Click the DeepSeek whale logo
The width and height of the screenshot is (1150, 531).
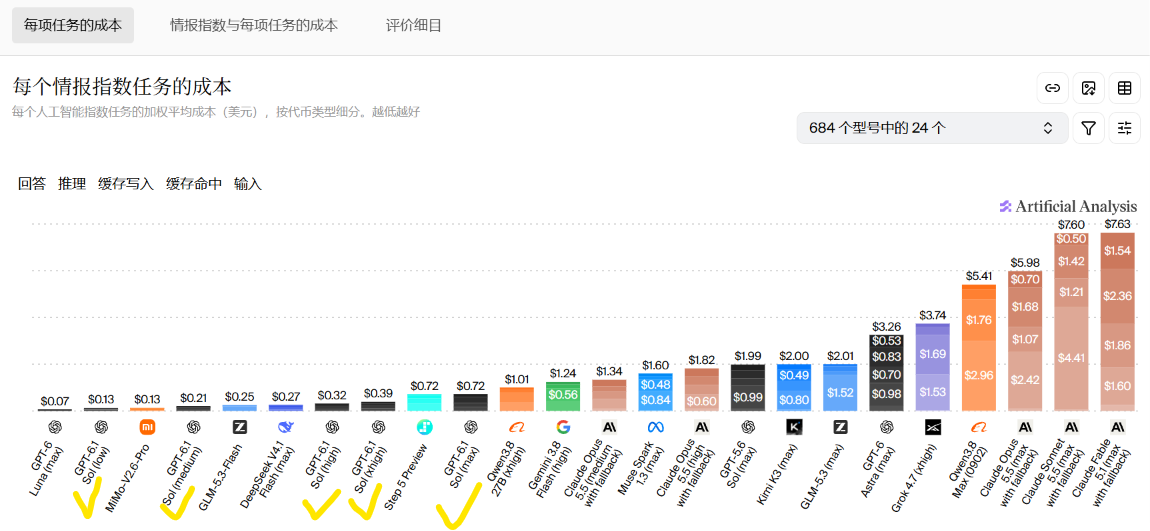click(x=285, y=427)
